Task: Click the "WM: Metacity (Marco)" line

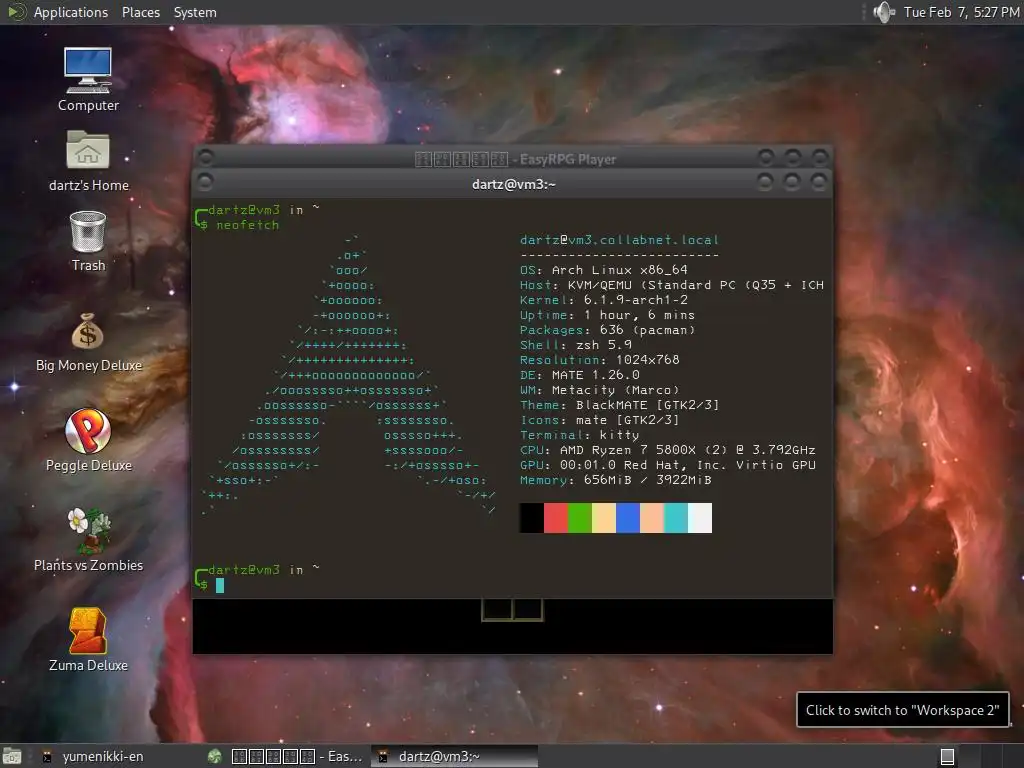Action: [600, 390]
